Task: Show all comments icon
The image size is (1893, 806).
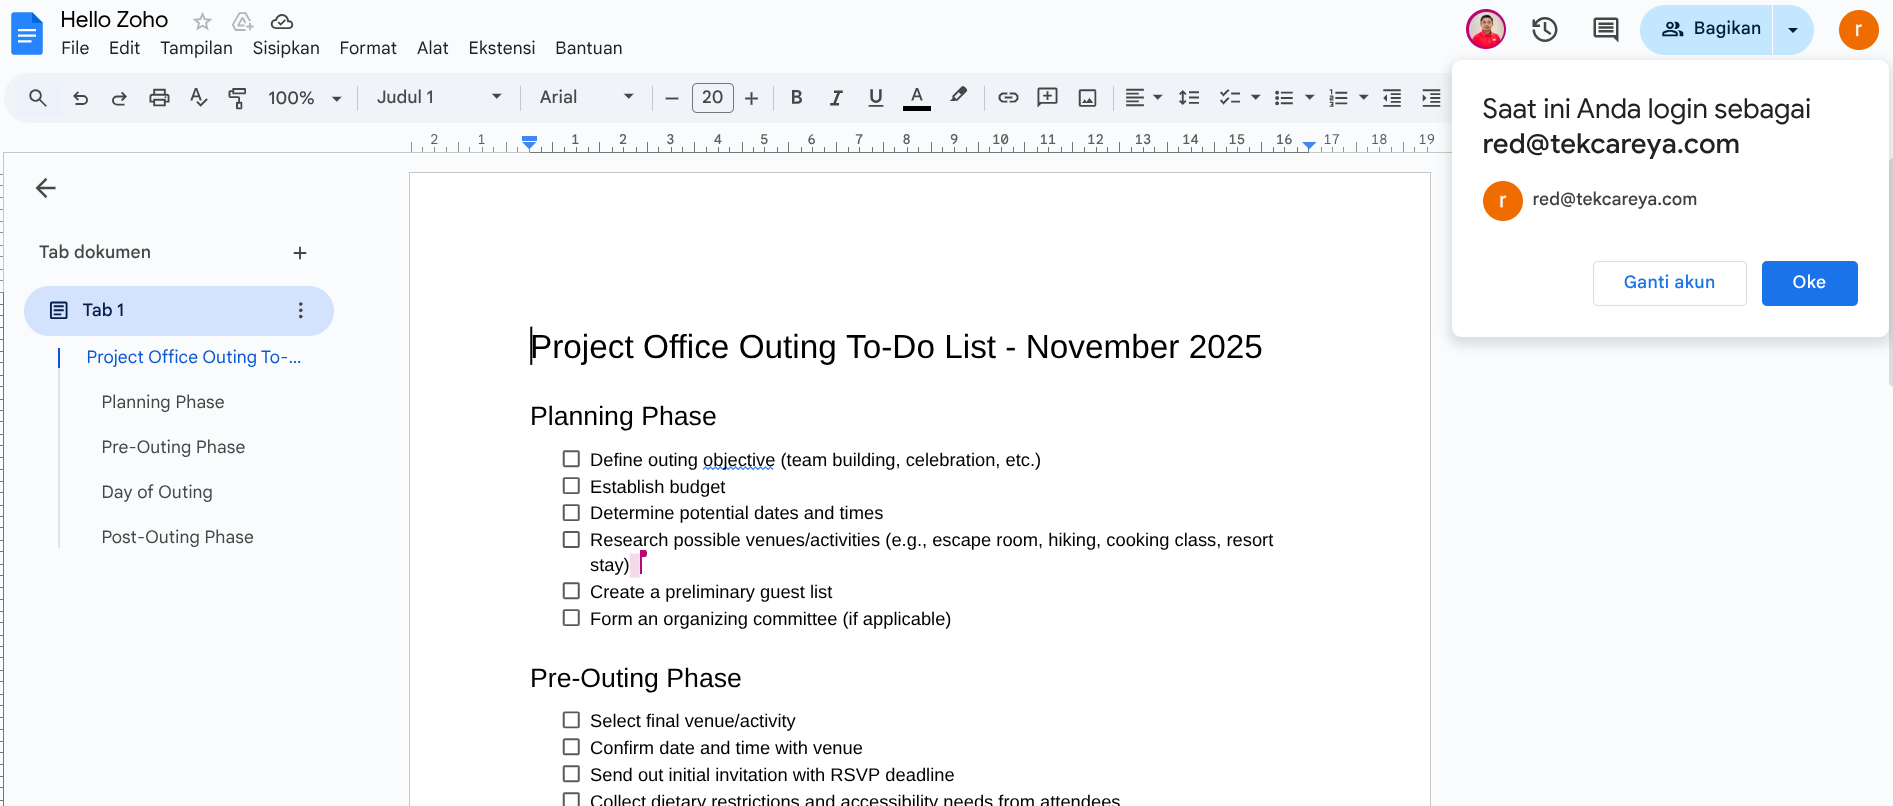Action: tap(1605, 29)
